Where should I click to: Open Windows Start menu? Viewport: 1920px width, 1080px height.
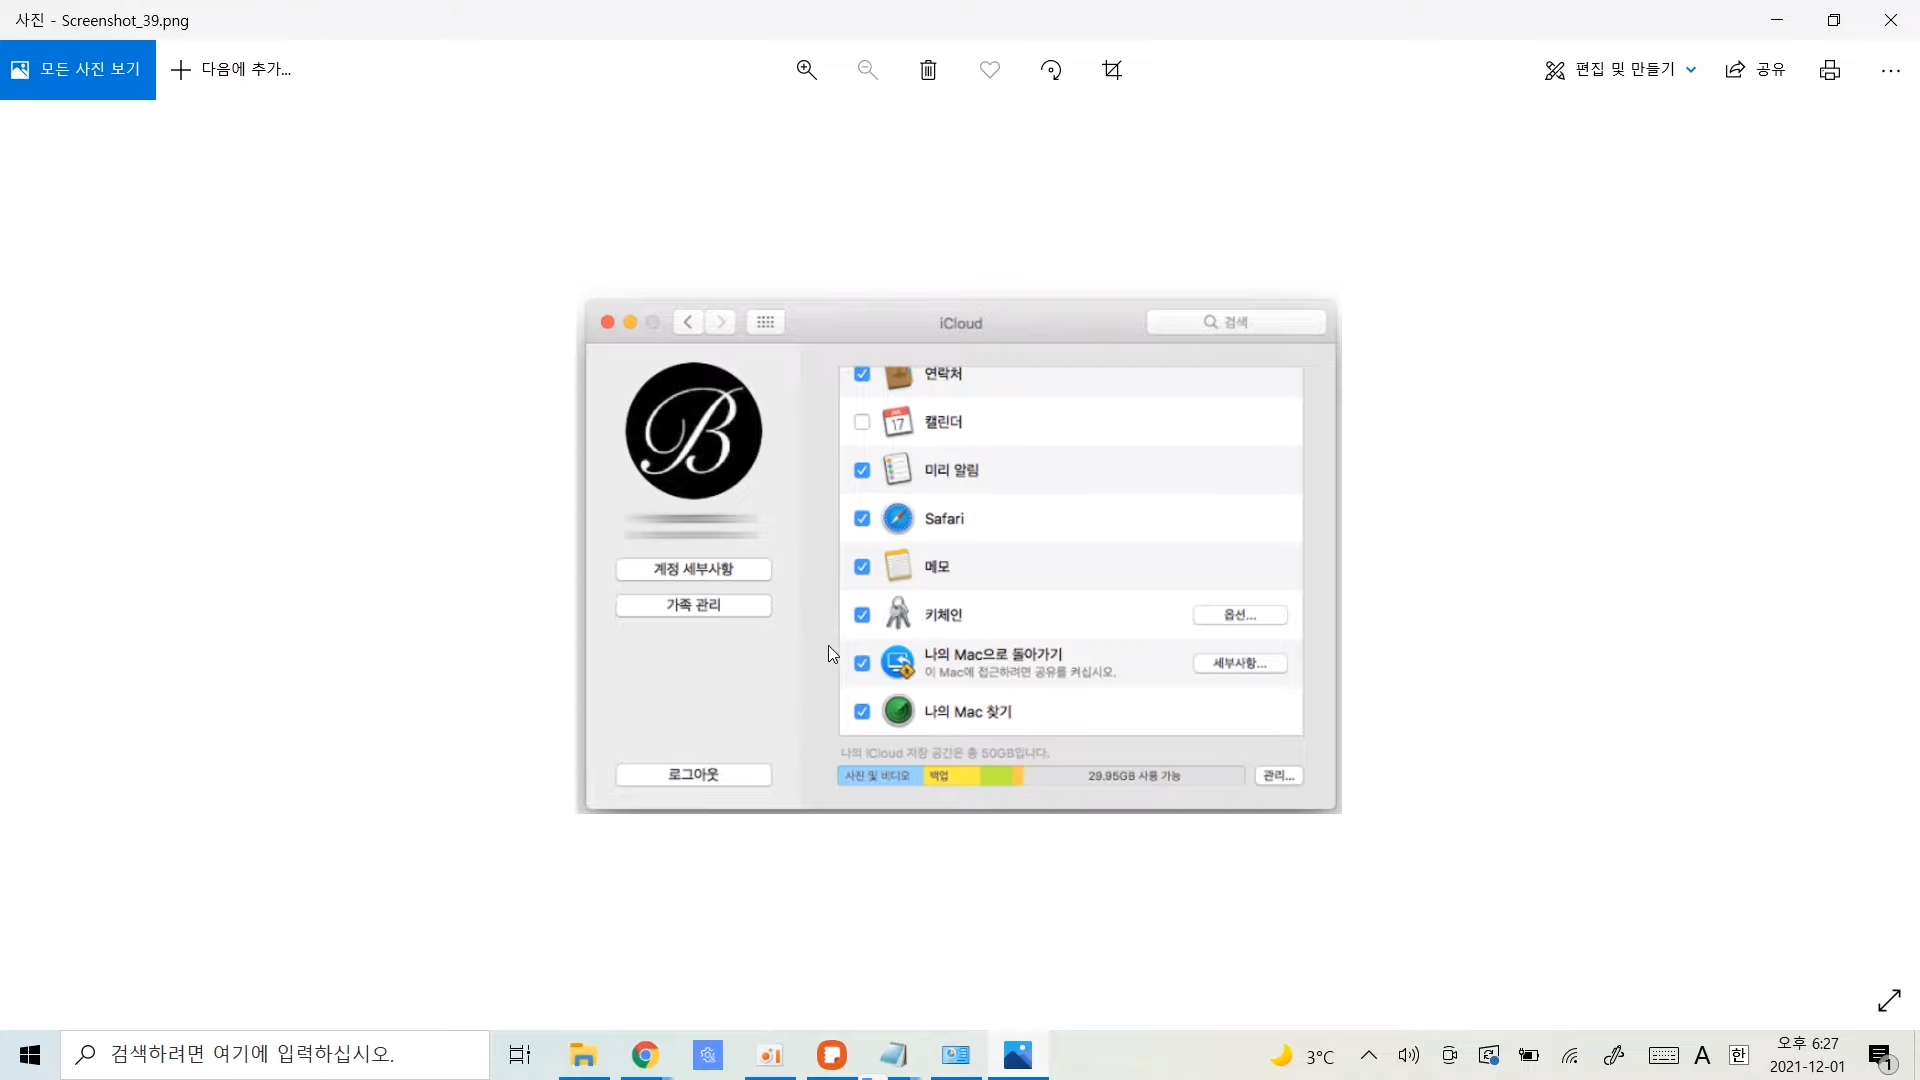tap(30, 1055)
